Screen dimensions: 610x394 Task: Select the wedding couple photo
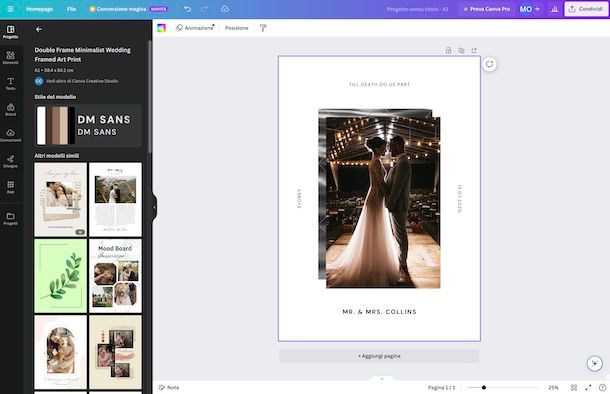pos(383,202)
